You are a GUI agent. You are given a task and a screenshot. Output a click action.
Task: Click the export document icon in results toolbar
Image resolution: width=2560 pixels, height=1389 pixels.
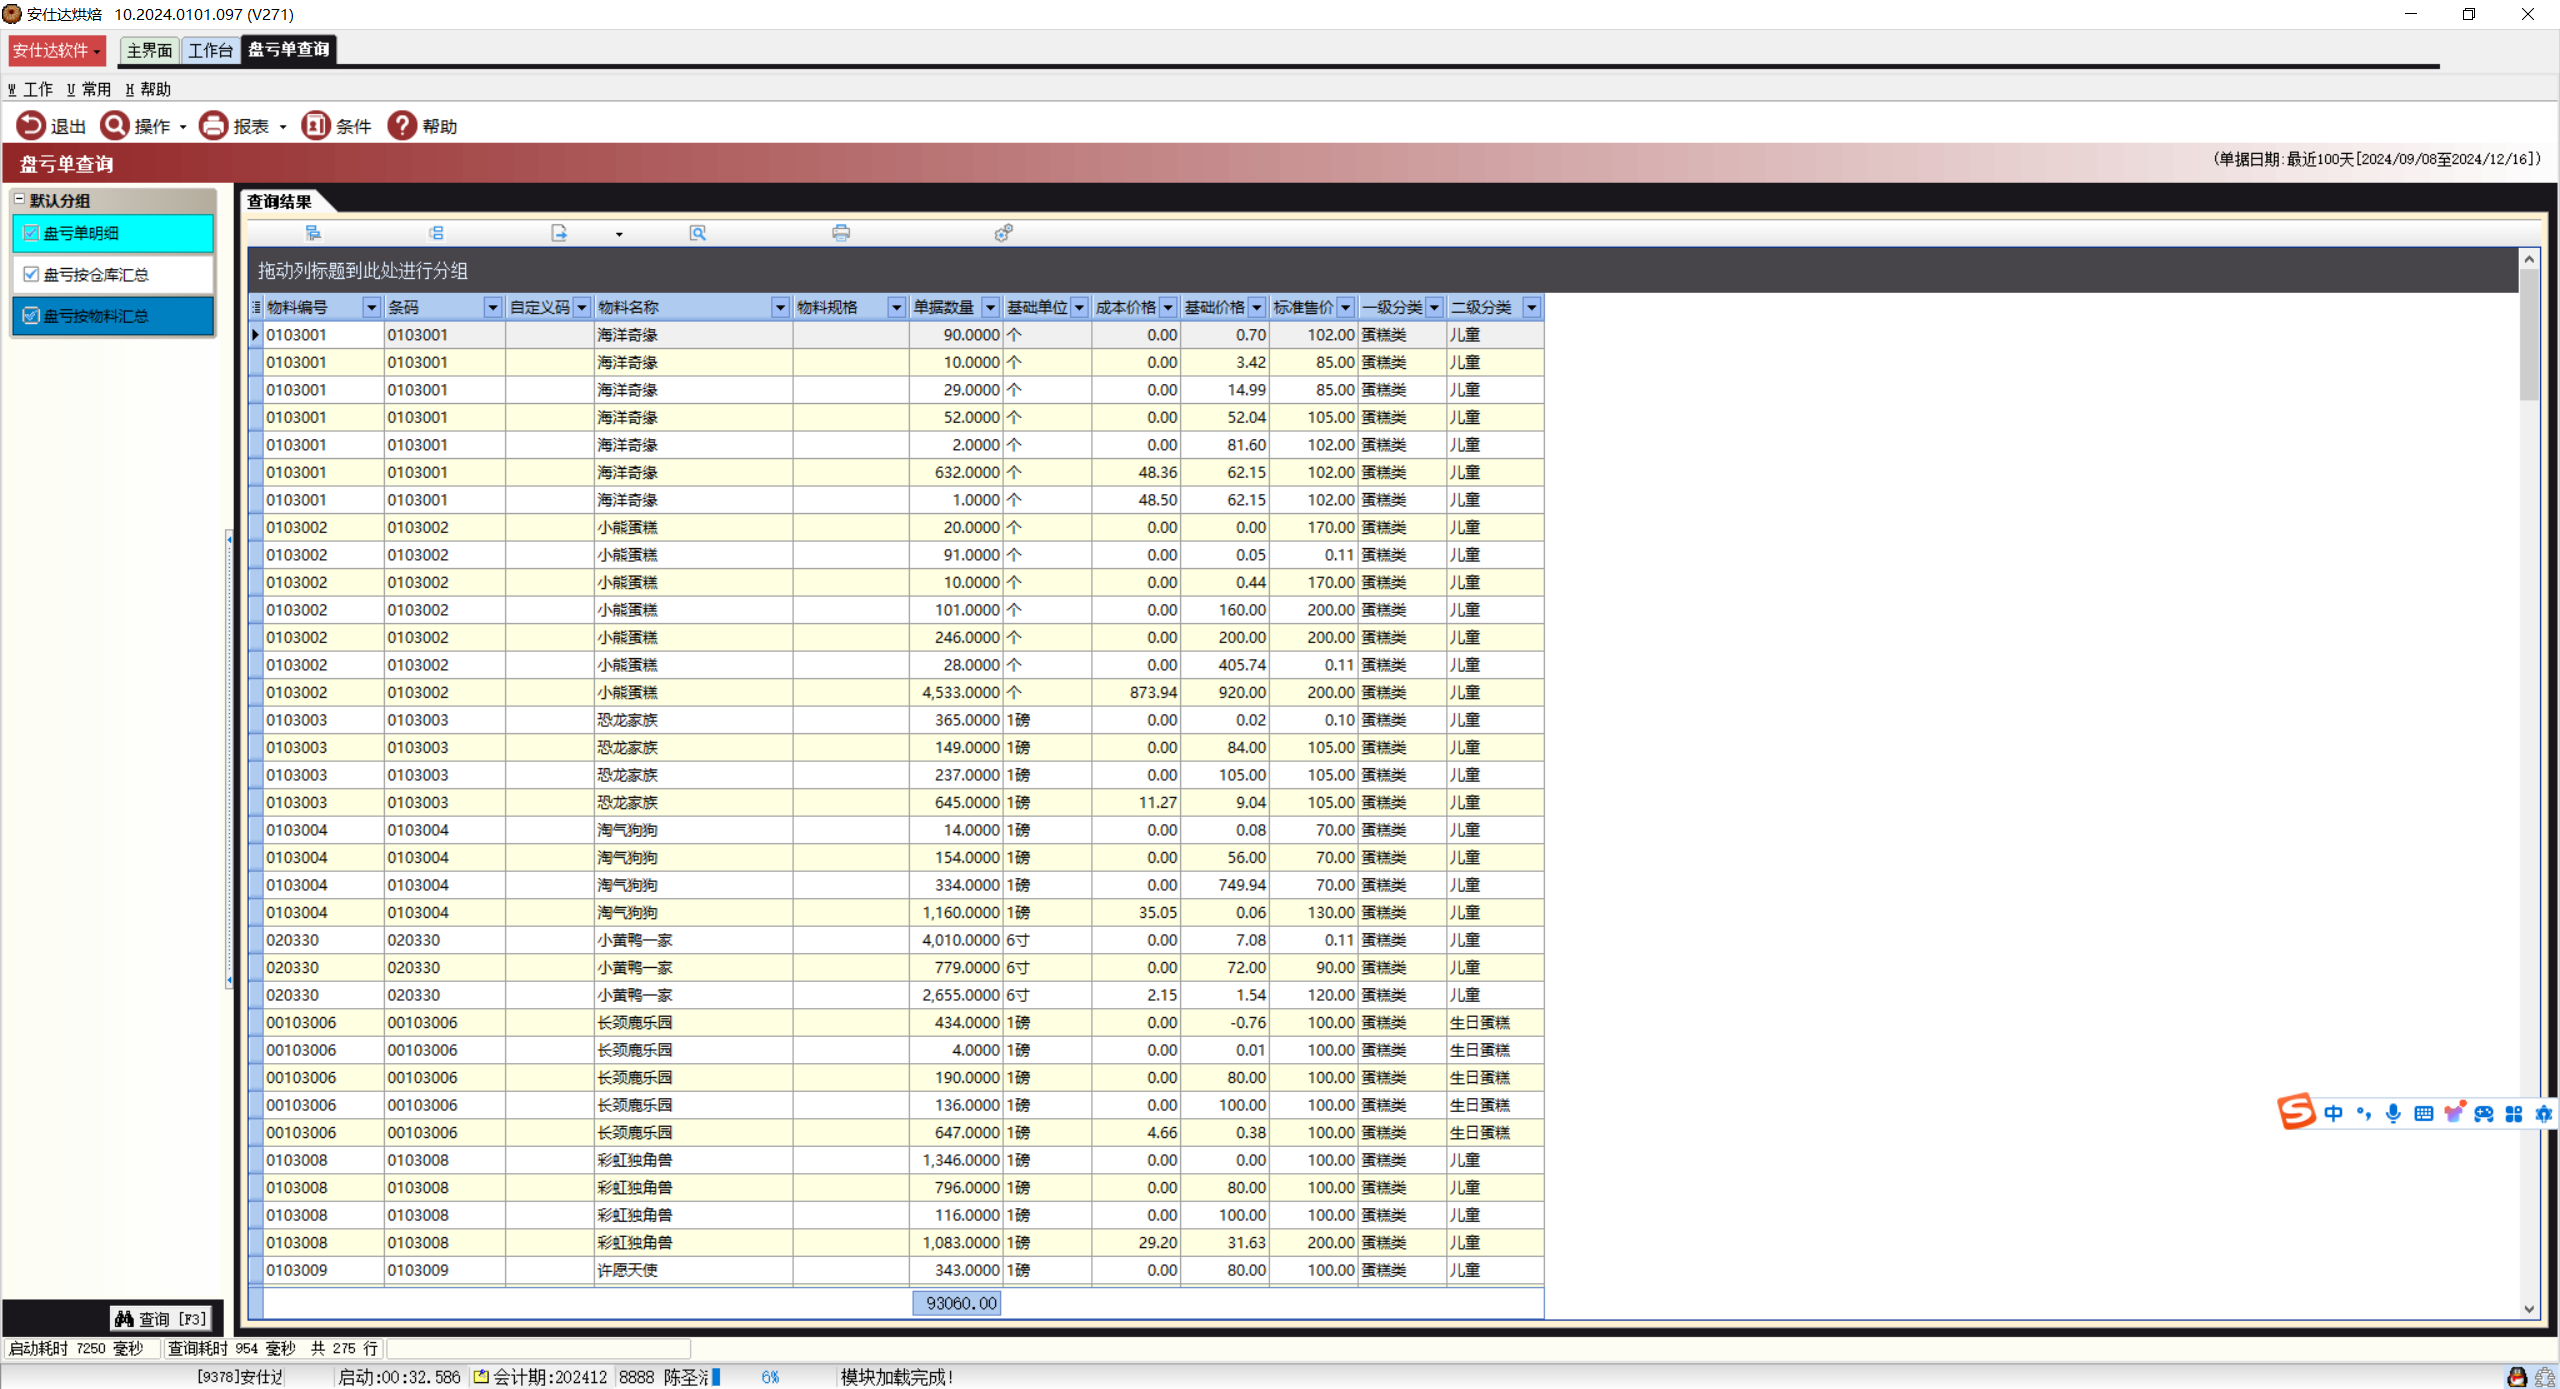(559, 233)
